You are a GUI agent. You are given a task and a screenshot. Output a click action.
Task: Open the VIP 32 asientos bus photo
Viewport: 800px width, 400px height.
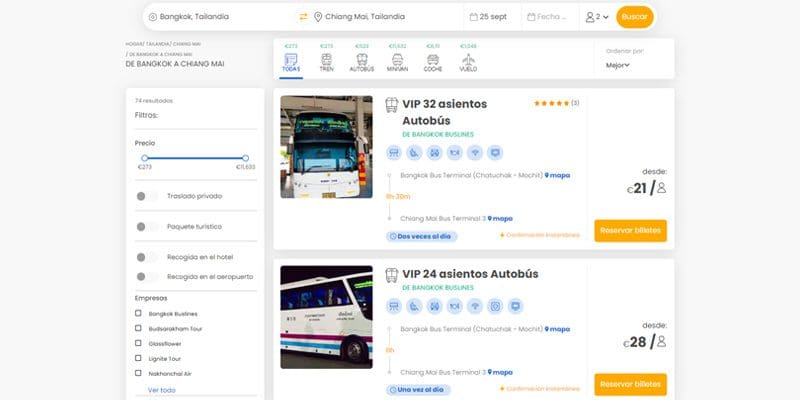tap(327, 147)
